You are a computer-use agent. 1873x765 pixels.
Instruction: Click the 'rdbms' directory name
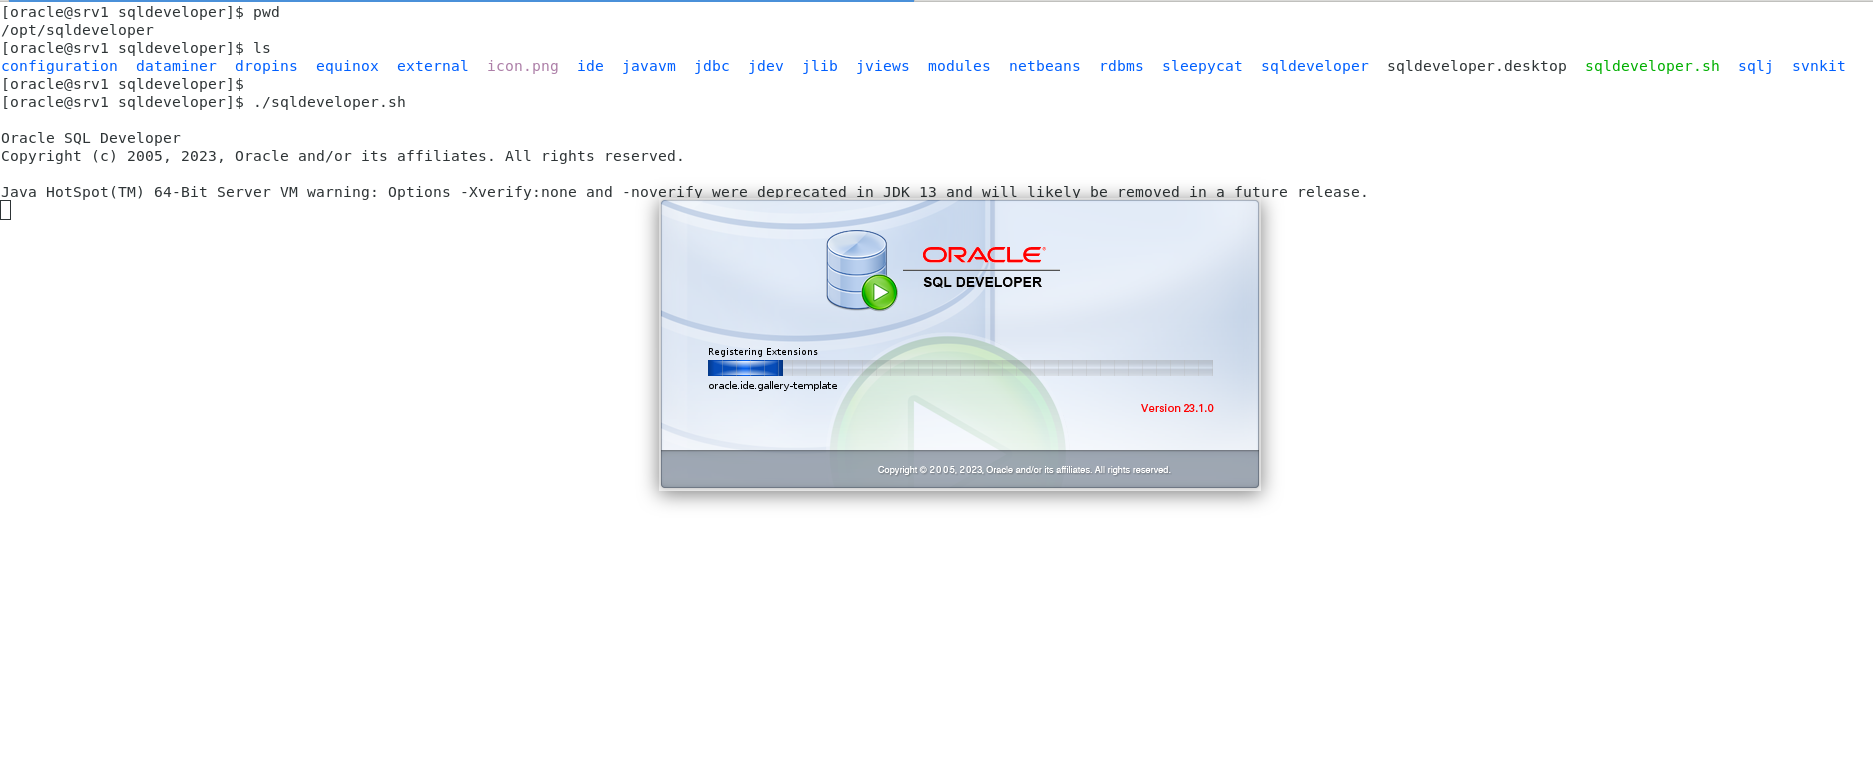click(x=1121, y=66)
